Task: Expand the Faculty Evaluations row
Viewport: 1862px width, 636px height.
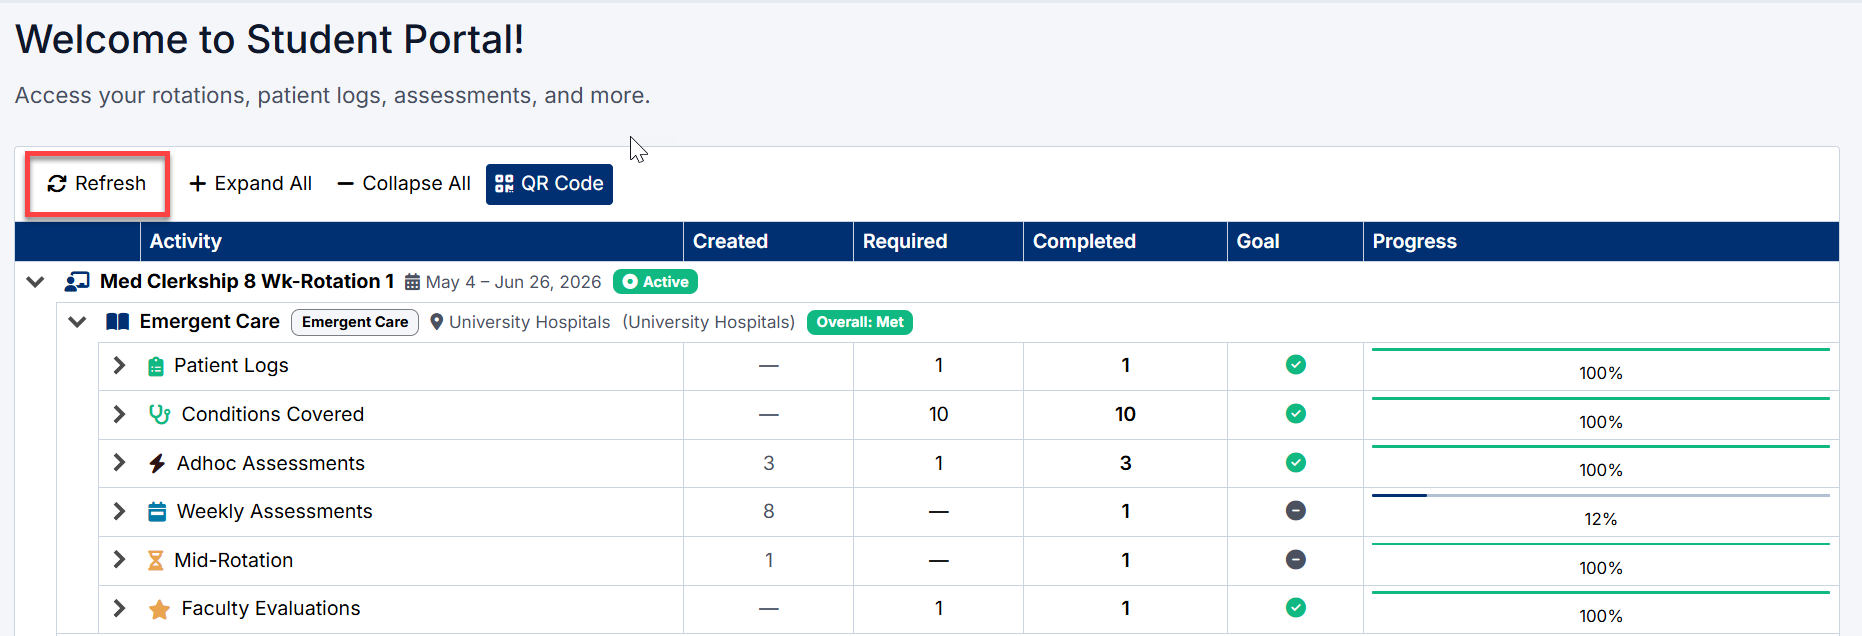Action: 119,608
